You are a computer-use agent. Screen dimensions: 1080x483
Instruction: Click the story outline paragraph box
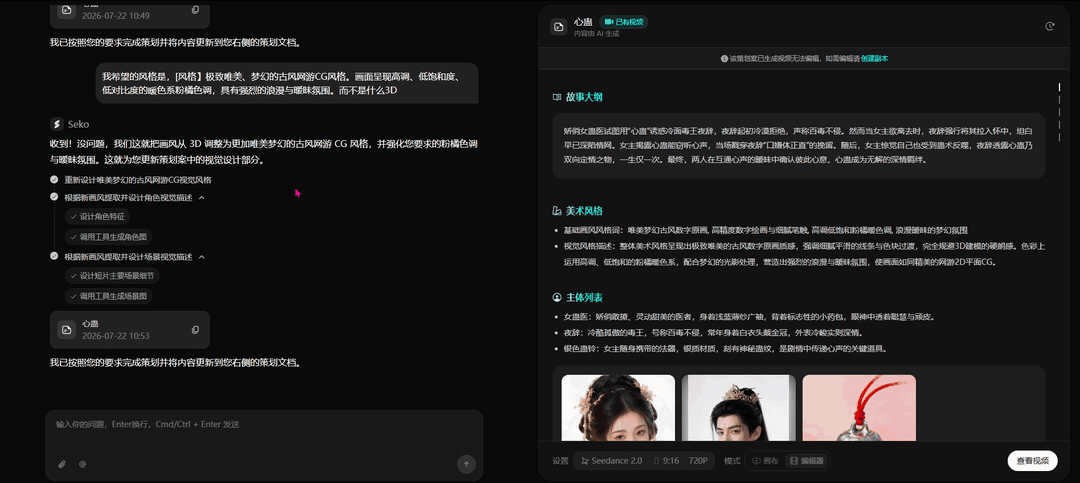pos(799,145)
